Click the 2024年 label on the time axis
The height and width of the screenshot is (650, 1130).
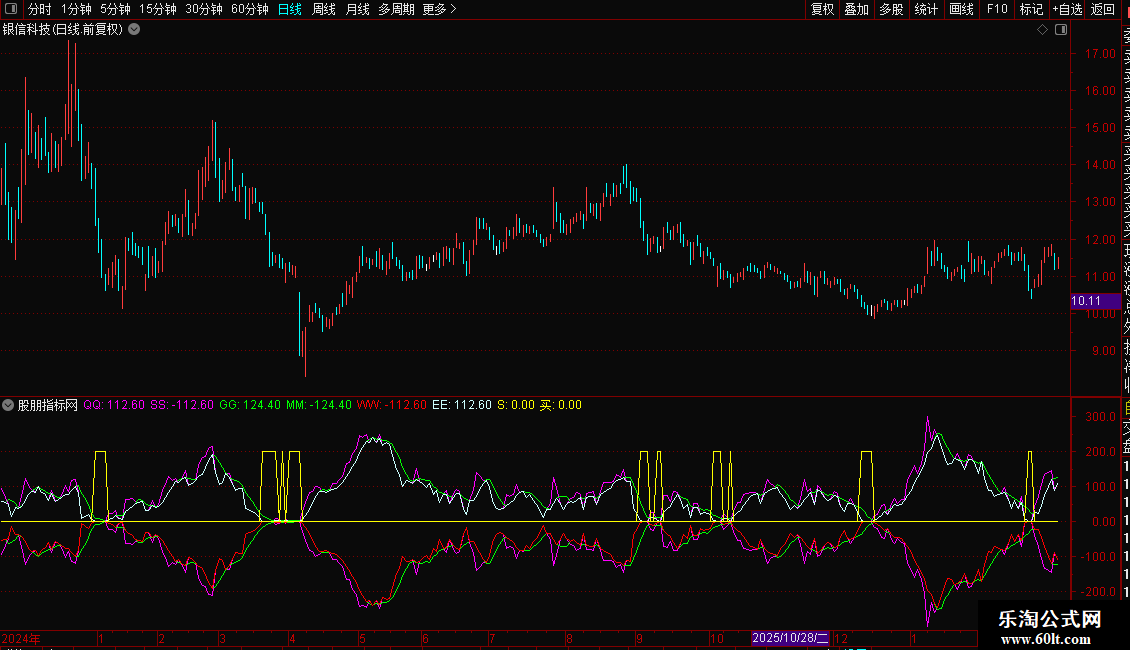[x=21, y=638]
